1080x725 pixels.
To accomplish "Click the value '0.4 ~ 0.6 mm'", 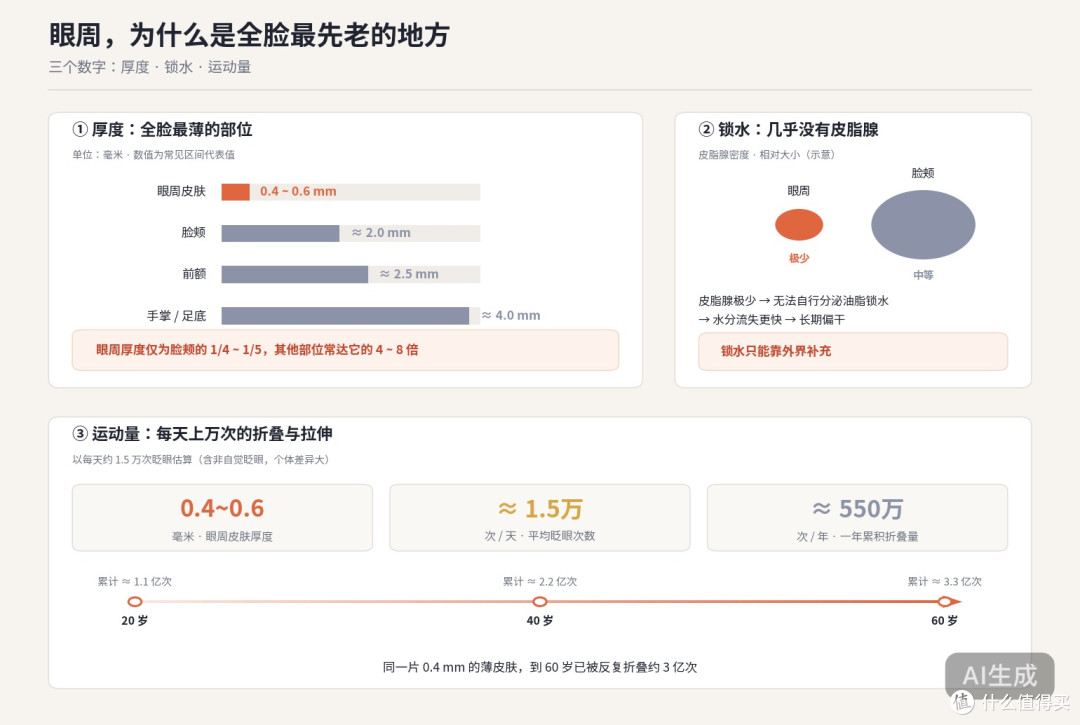I will tap(298, 191).
